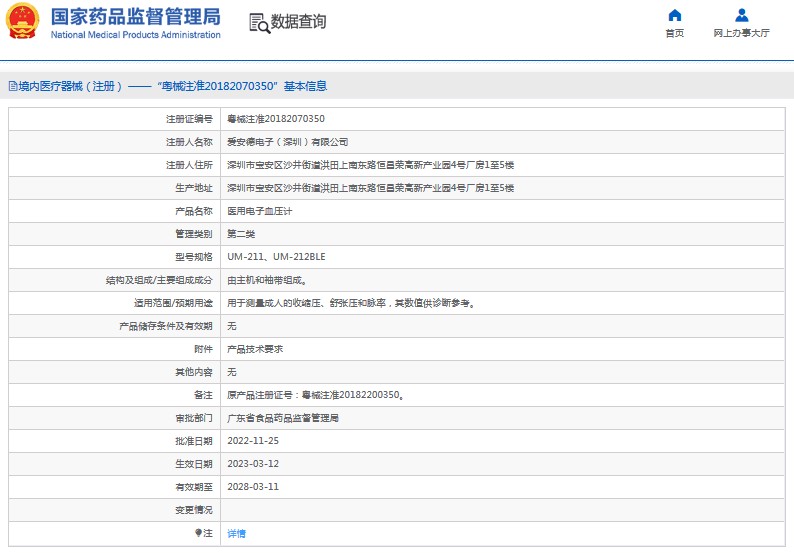Click 无 in the 其他内容 row

pos(232,372)
